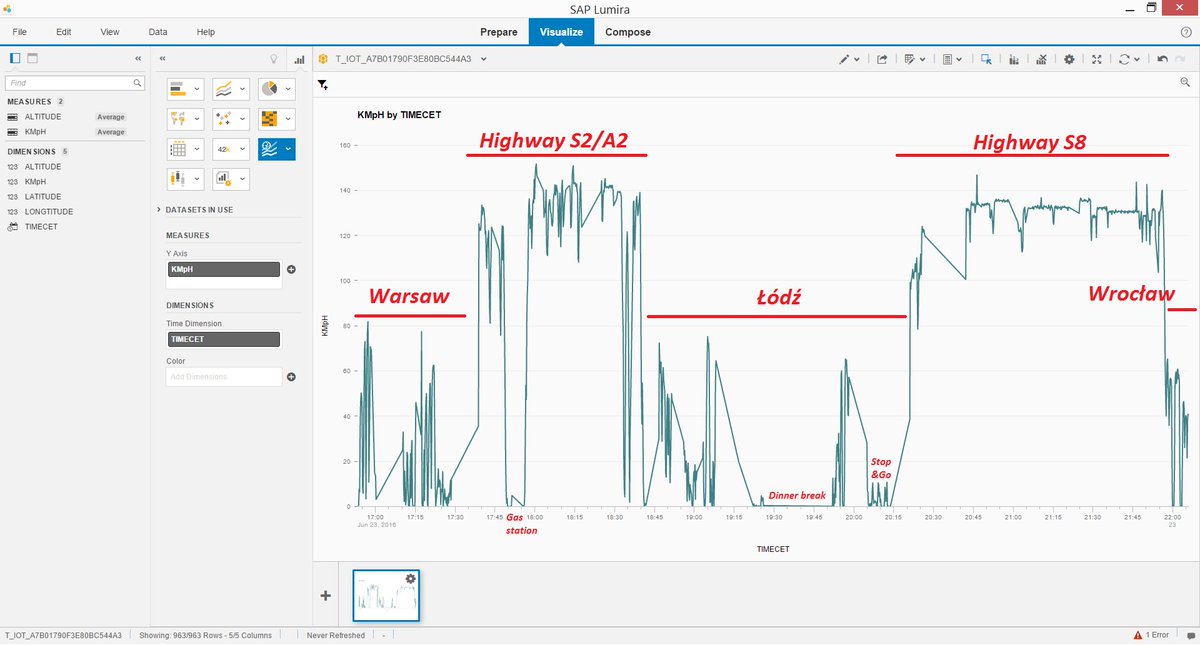Switch data panel to facet view
The image size is (1200, 645).
coord(15,59)
